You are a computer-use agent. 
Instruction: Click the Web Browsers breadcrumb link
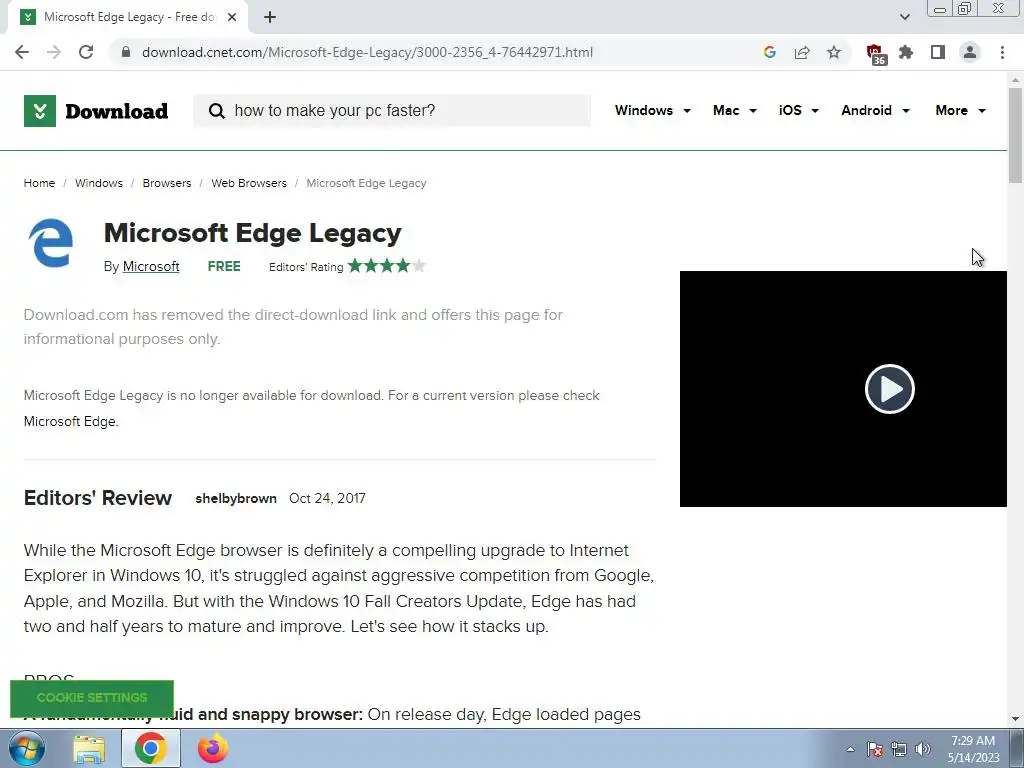pyautogui.click(x=249, y=184)
